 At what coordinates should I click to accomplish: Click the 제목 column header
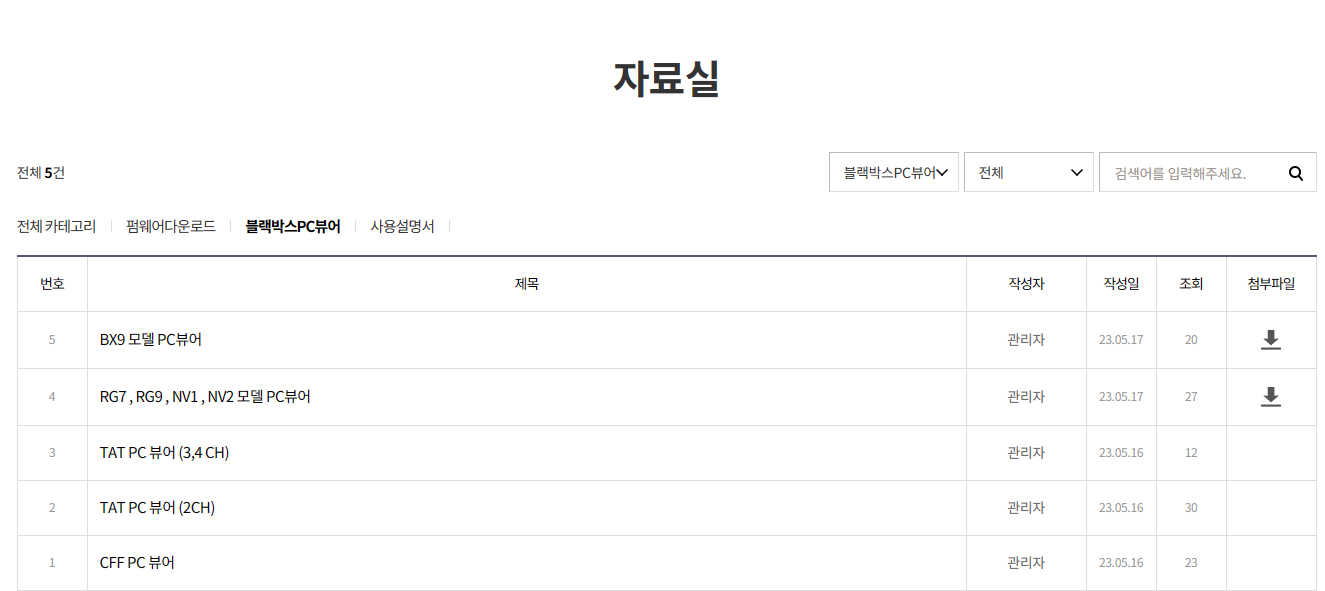click(527, 284)
